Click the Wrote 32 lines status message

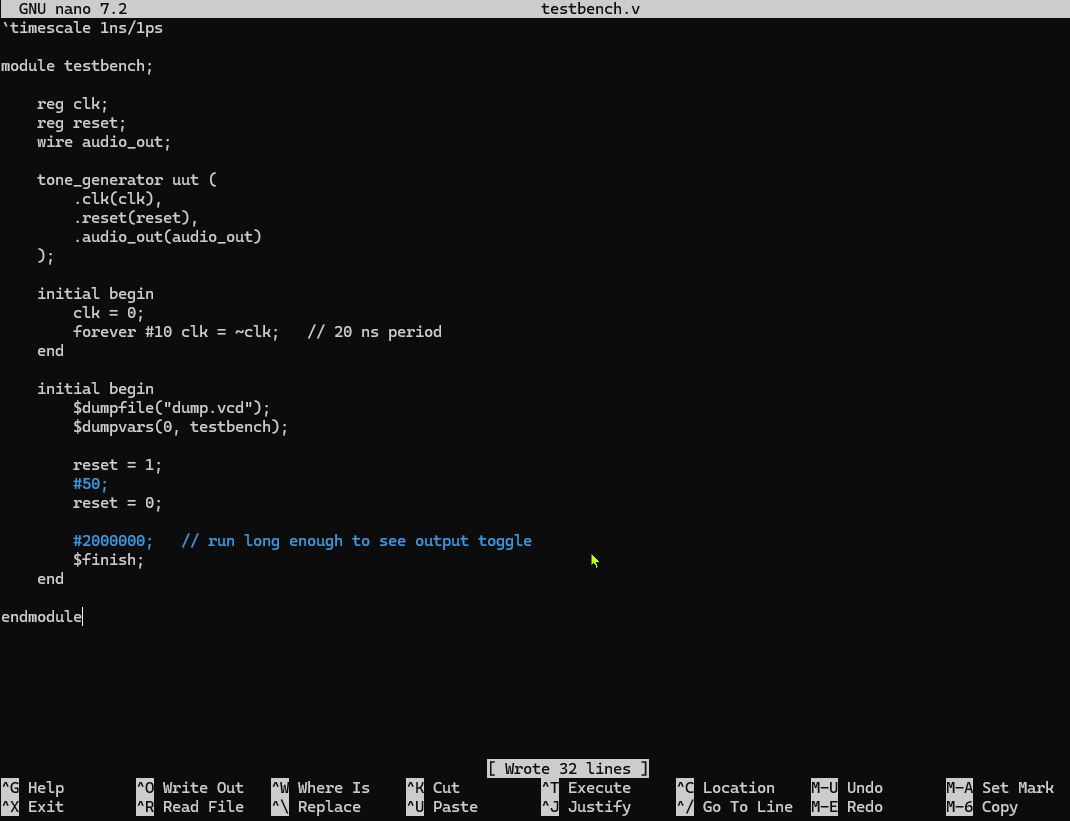pyautogui.click(x=567, y=769)
